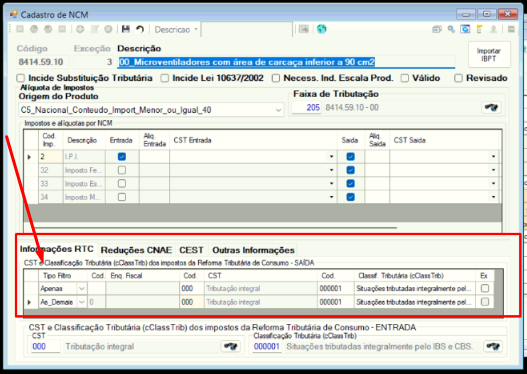Click binoculars lookup for entrada Classificação Tributária
The image size is (527, 374).
(x=493, y=346)
